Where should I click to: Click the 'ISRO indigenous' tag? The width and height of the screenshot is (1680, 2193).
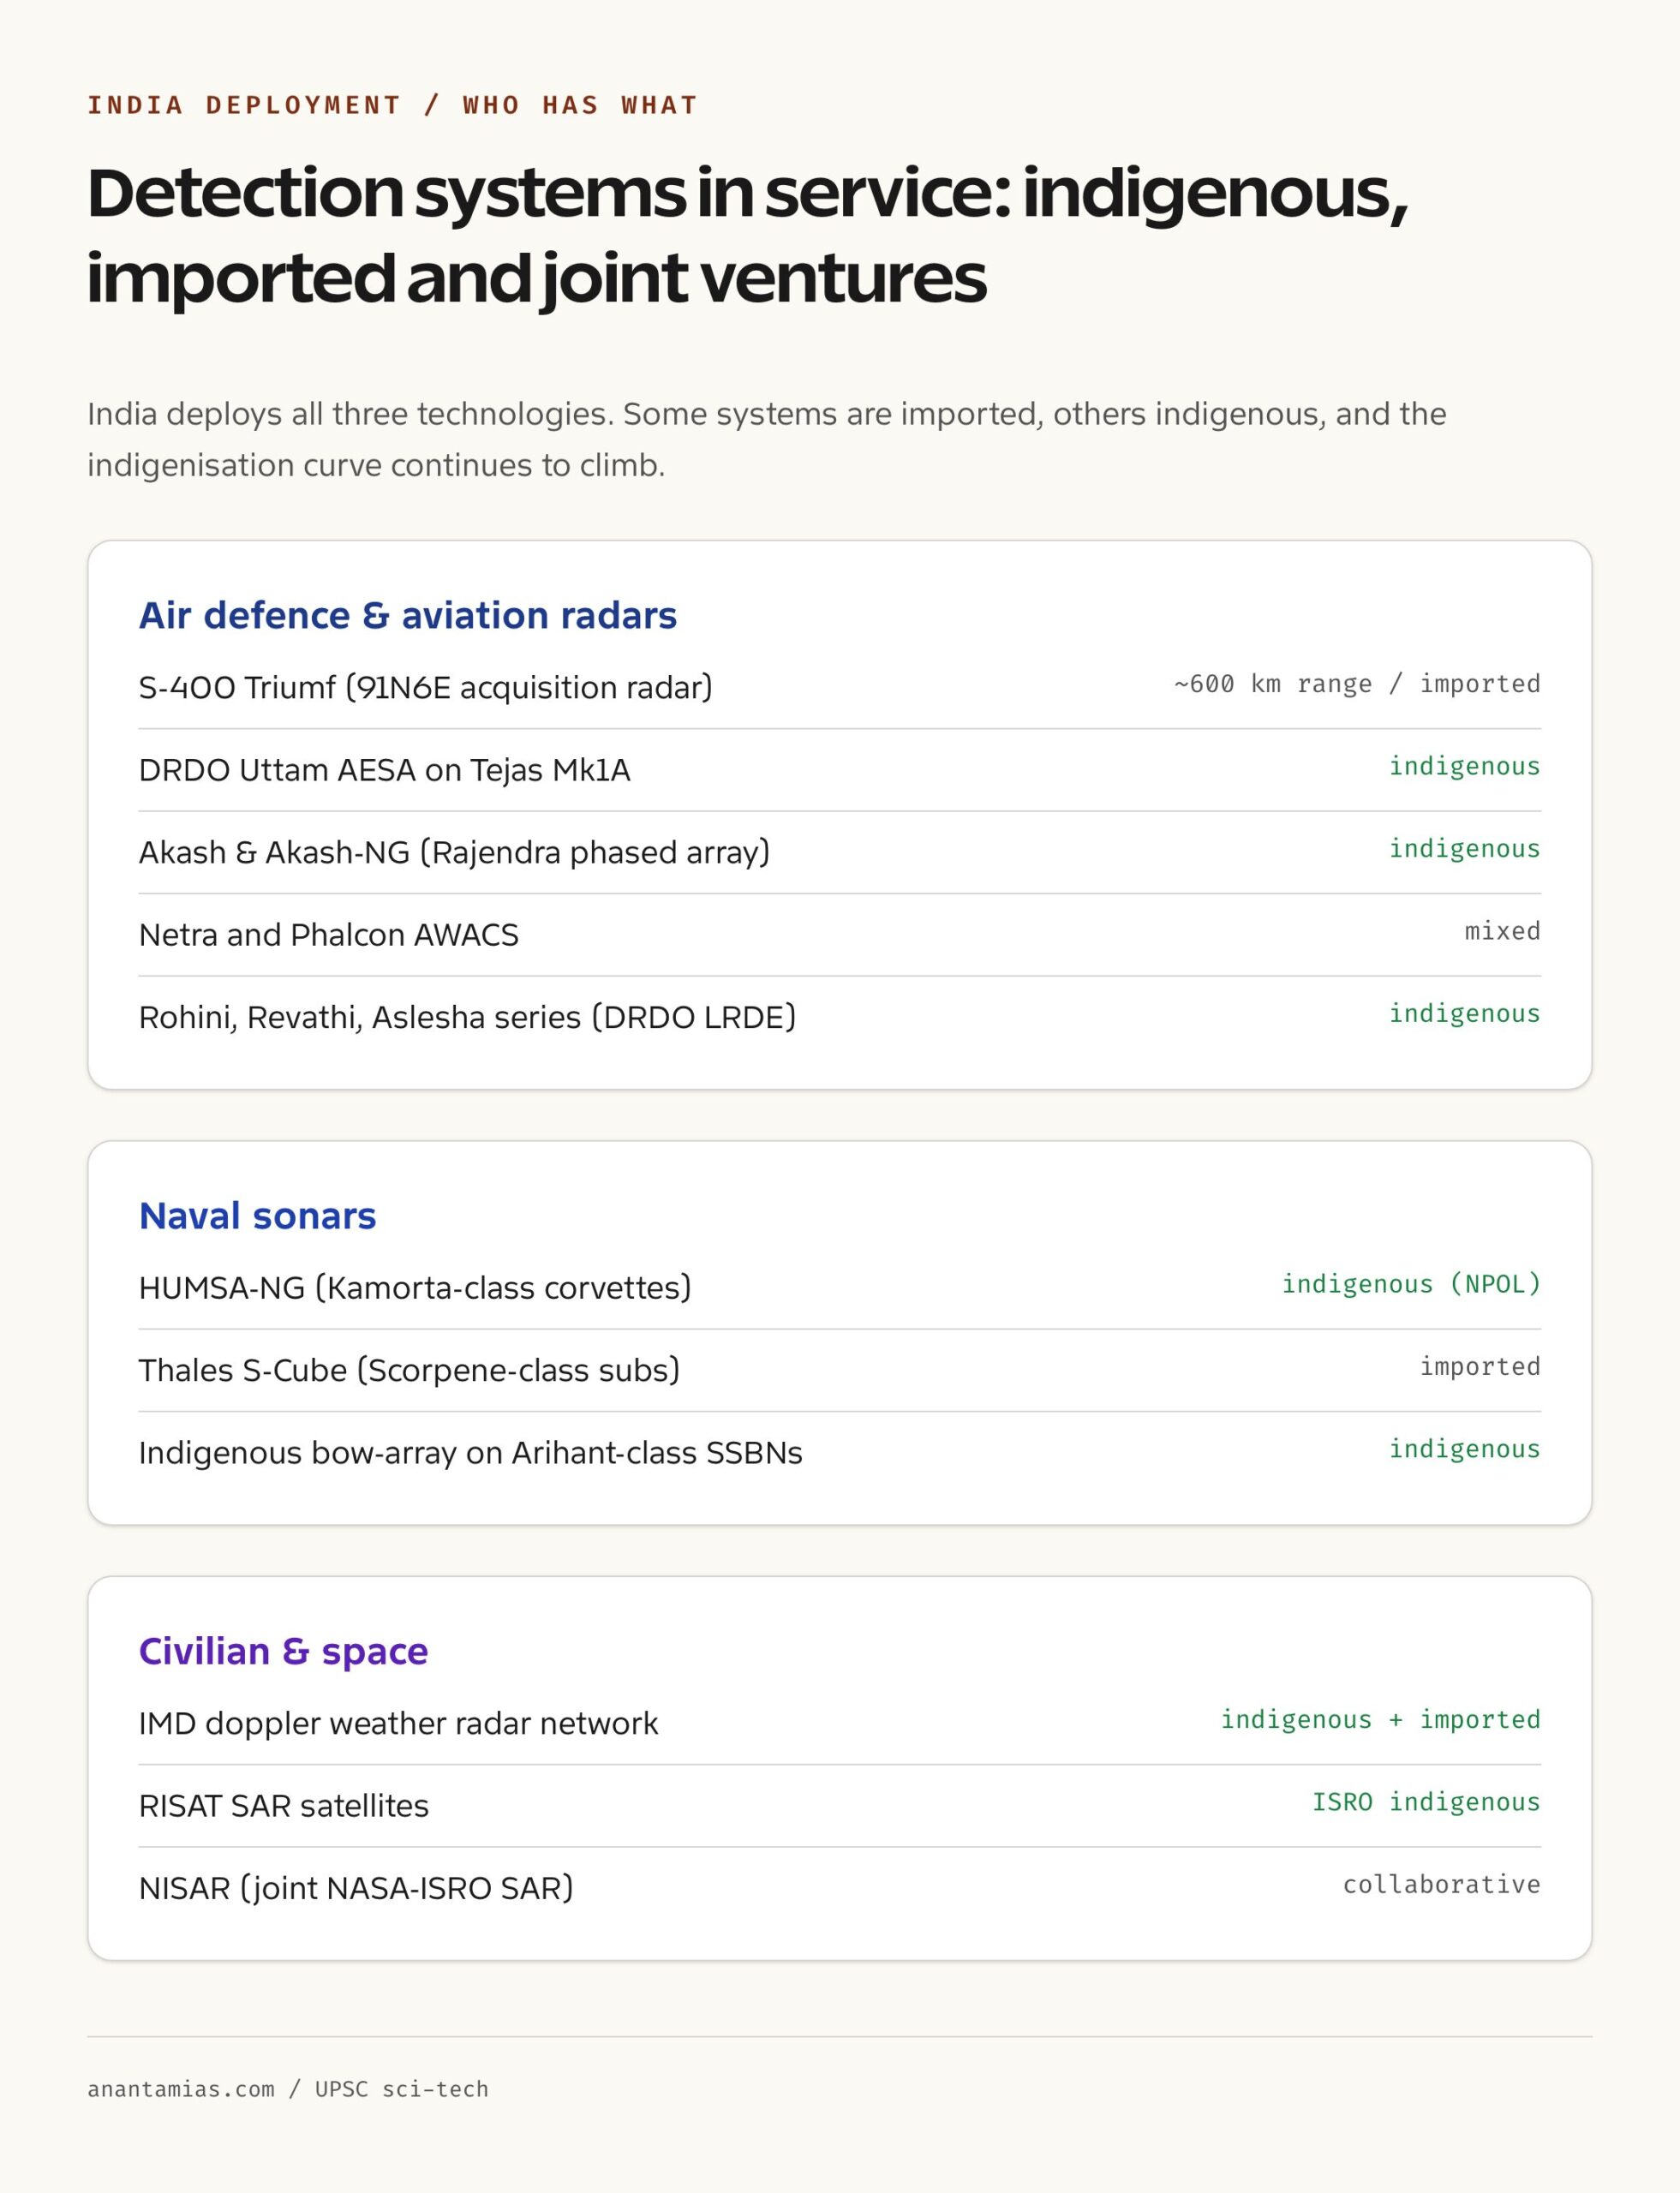(x=1427, y=1802)
